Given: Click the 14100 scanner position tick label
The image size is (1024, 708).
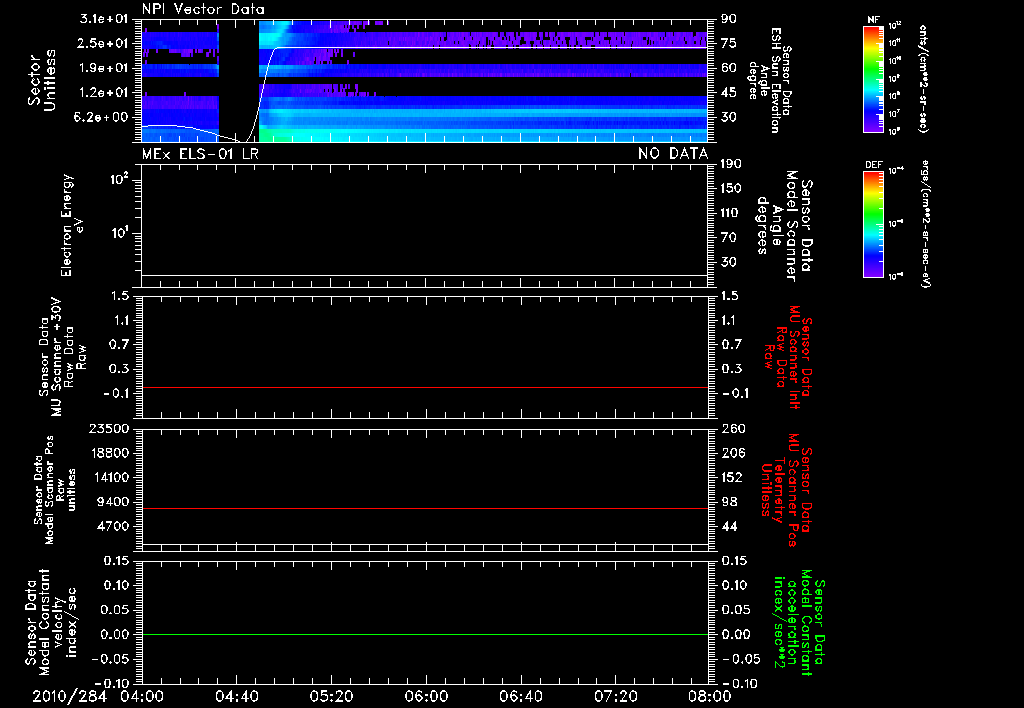Looking at the screenshot, I should [x=108, y=477].
